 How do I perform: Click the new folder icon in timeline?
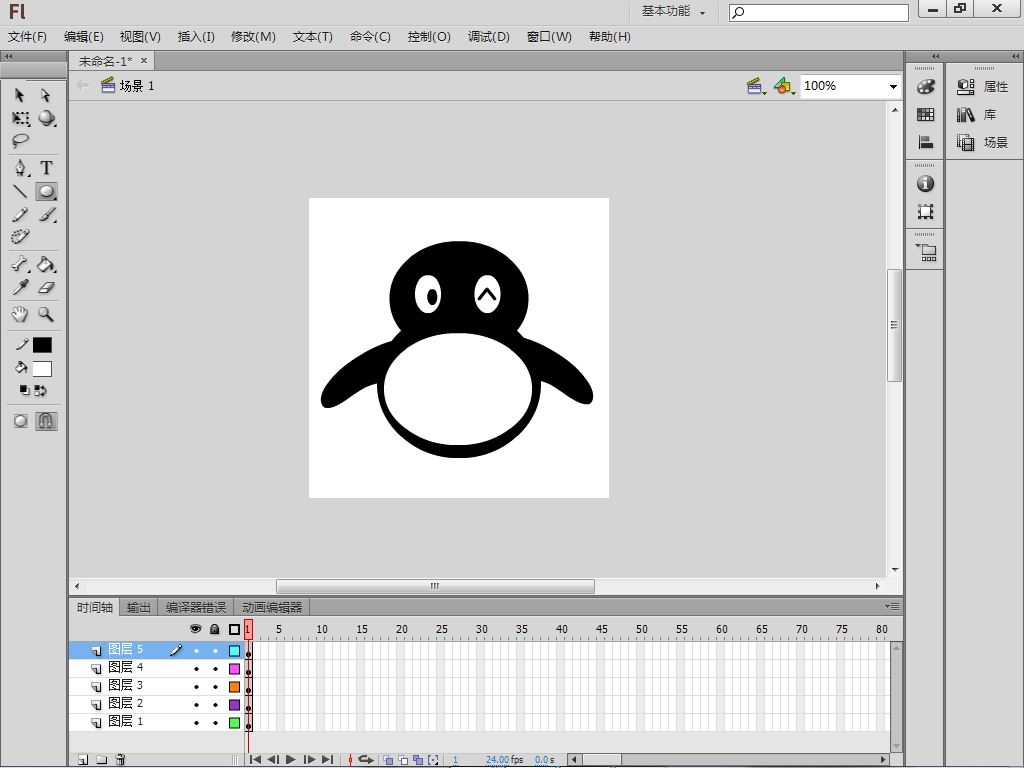tap(101, 760)
